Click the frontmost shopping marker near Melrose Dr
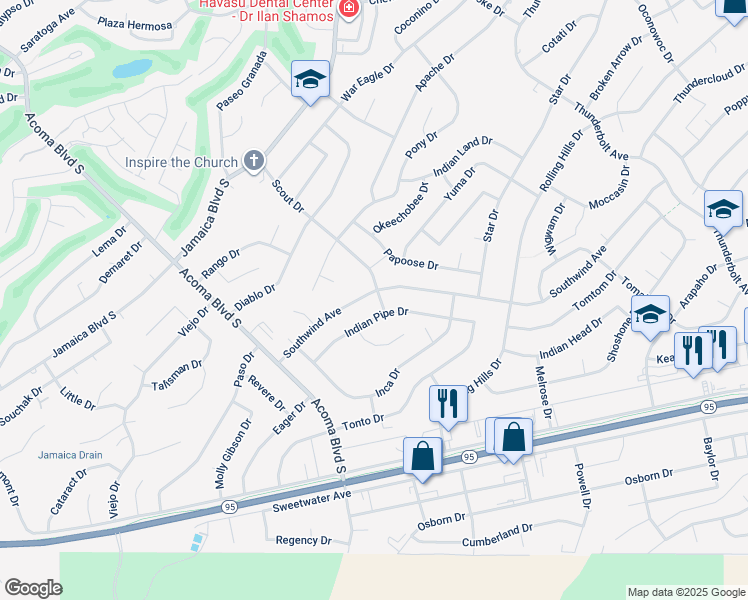 coord(513,437)
